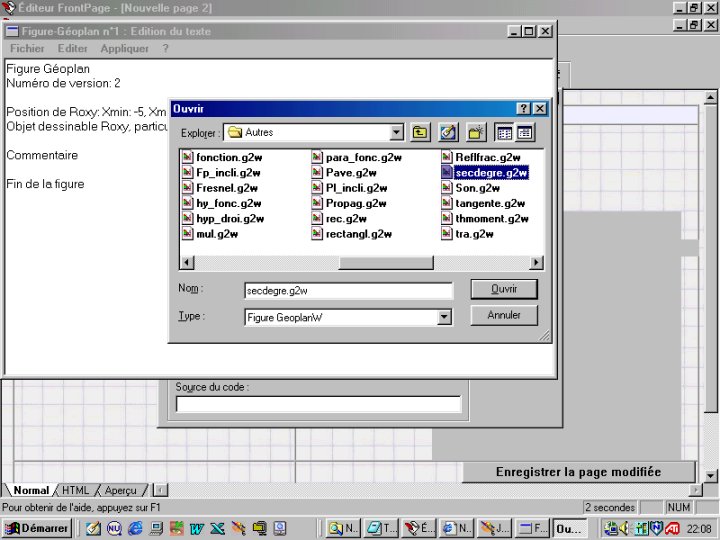Select the file para_fonc.g2w
The image size is (720, 540).
tap(357, 158)
